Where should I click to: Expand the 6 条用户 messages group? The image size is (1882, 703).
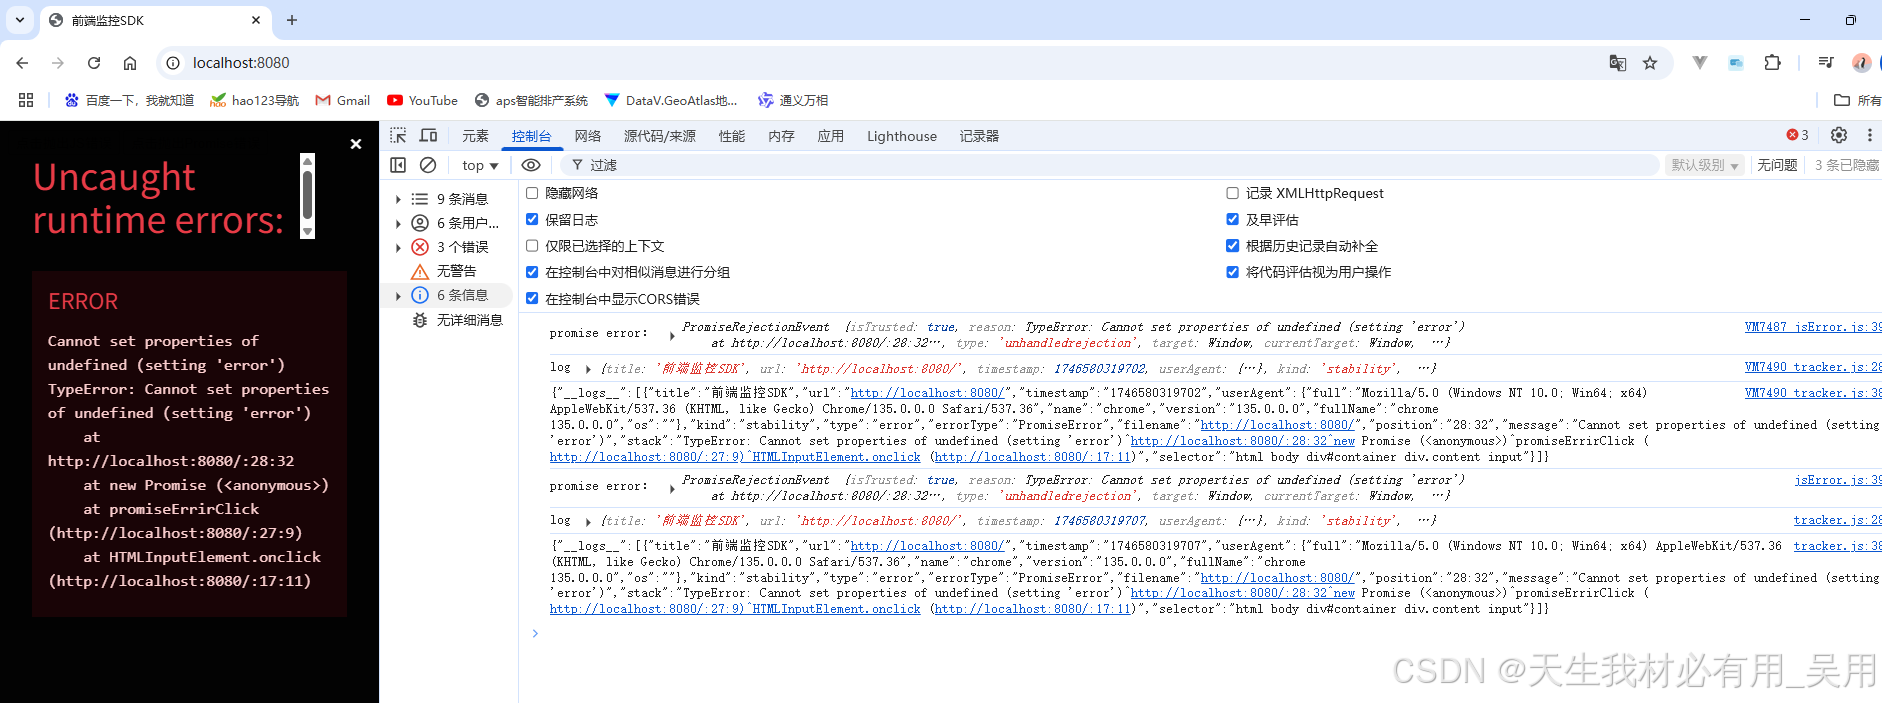[398, 223]
